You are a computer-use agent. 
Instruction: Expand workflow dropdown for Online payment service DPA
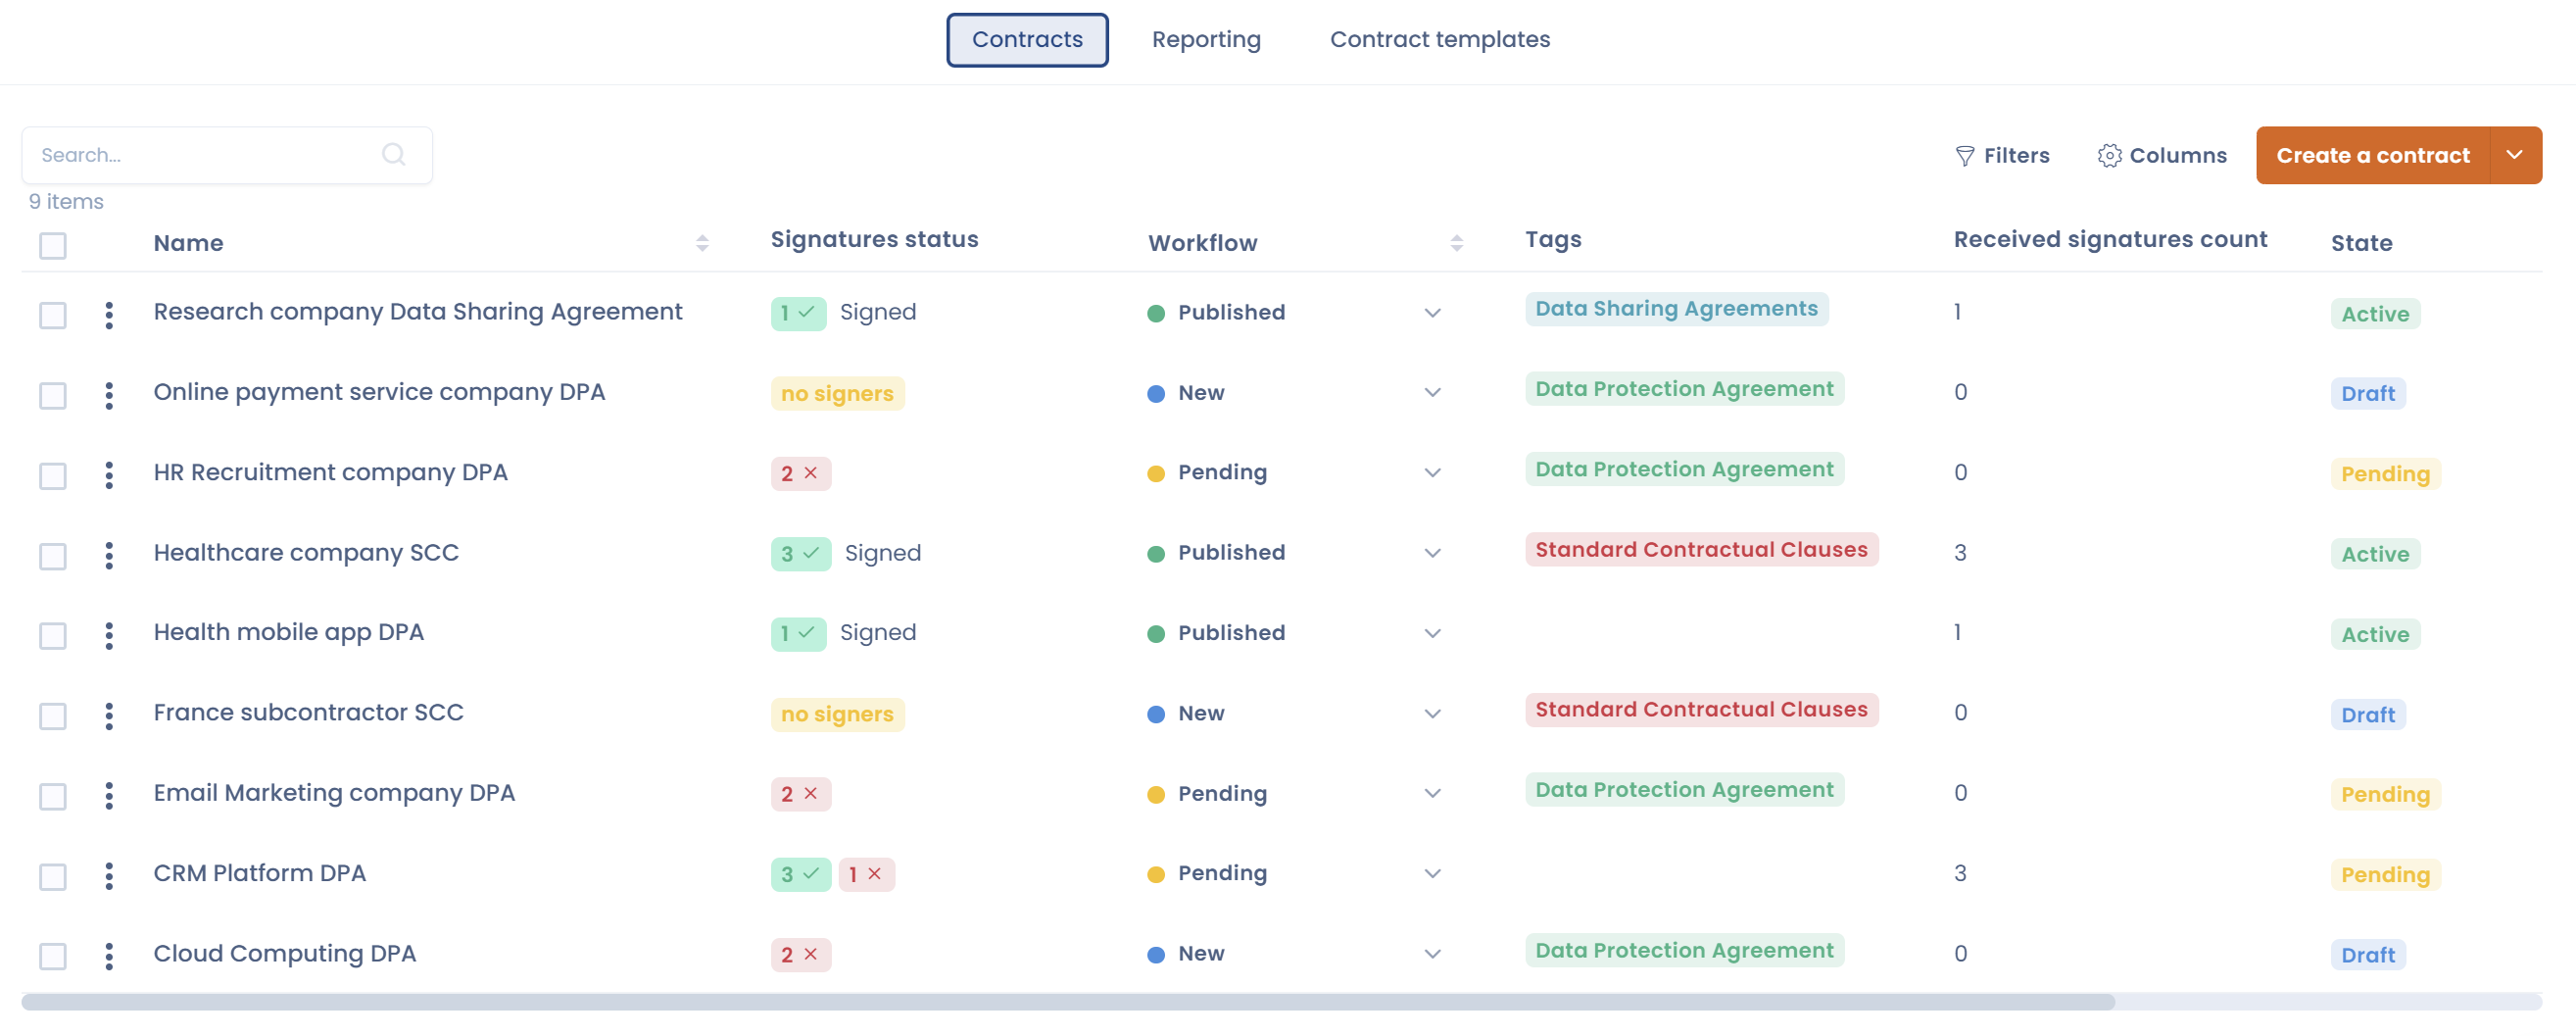1432,393
